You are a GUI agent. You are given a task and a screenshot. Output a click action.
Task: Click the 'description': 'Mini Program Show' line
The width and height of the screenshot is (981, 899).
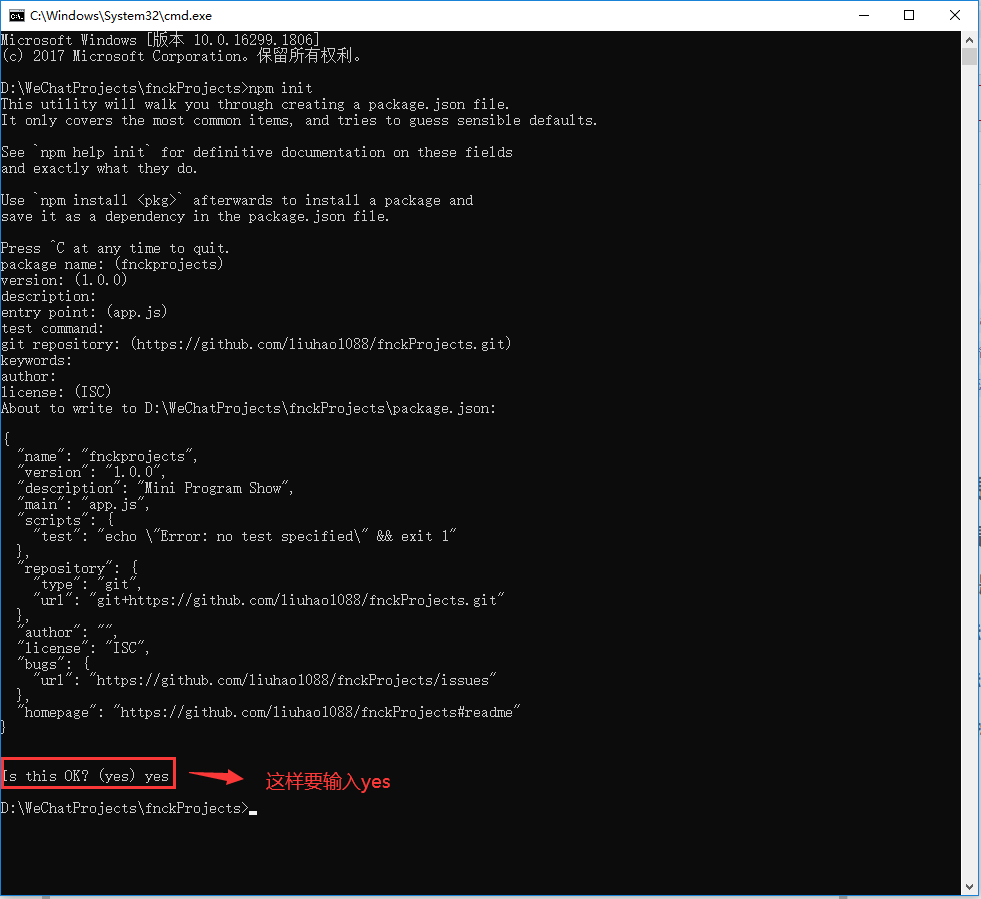pos(155,489)
